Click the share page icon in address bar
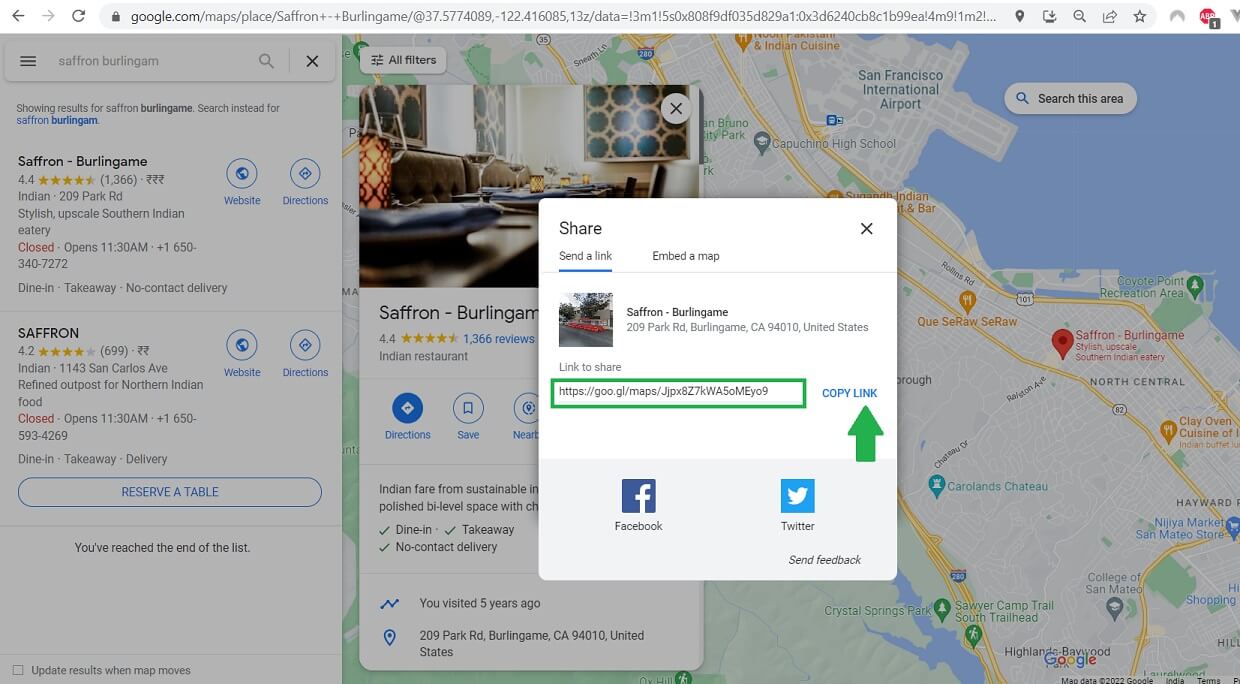Image resolution: width=1240 pixels, height=684 pixels. tap(1109, 16)
